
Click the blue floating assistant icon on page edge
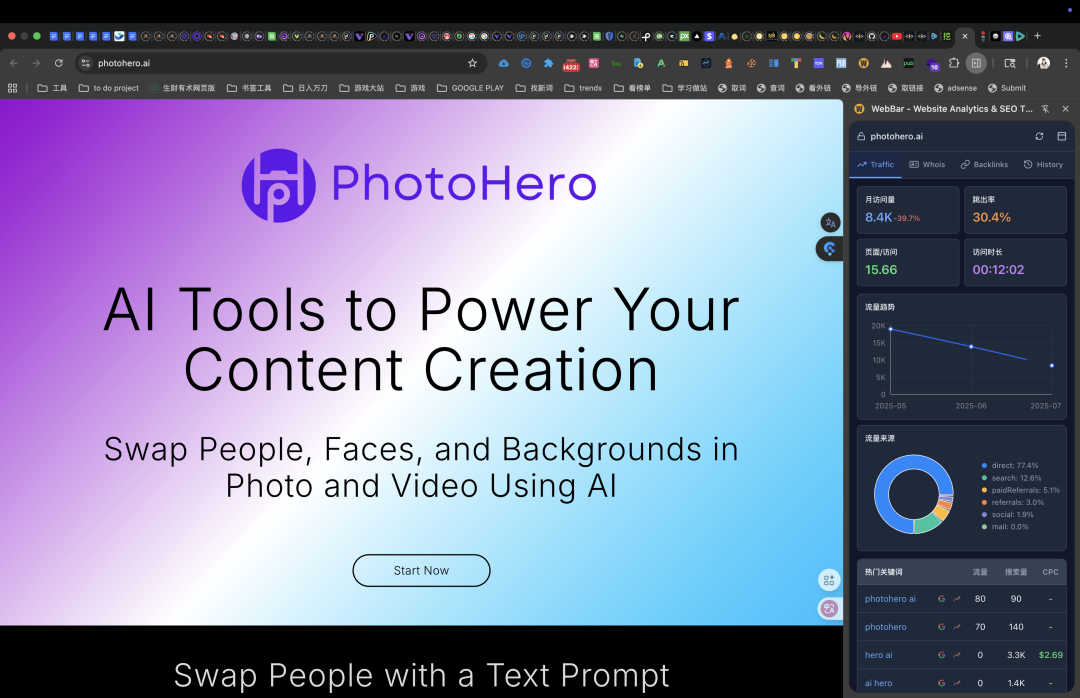(829, 249)
